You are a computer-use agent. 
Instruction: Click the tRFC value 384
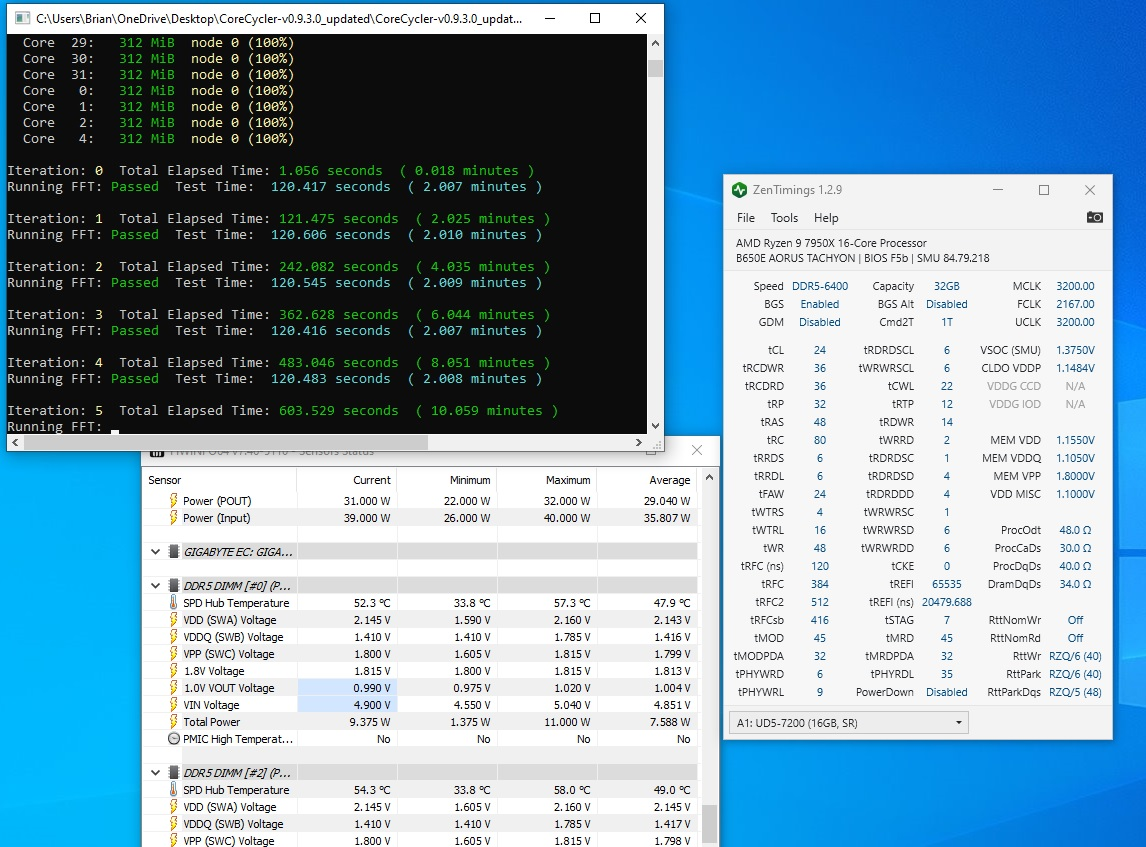click(x=820, y=584)
